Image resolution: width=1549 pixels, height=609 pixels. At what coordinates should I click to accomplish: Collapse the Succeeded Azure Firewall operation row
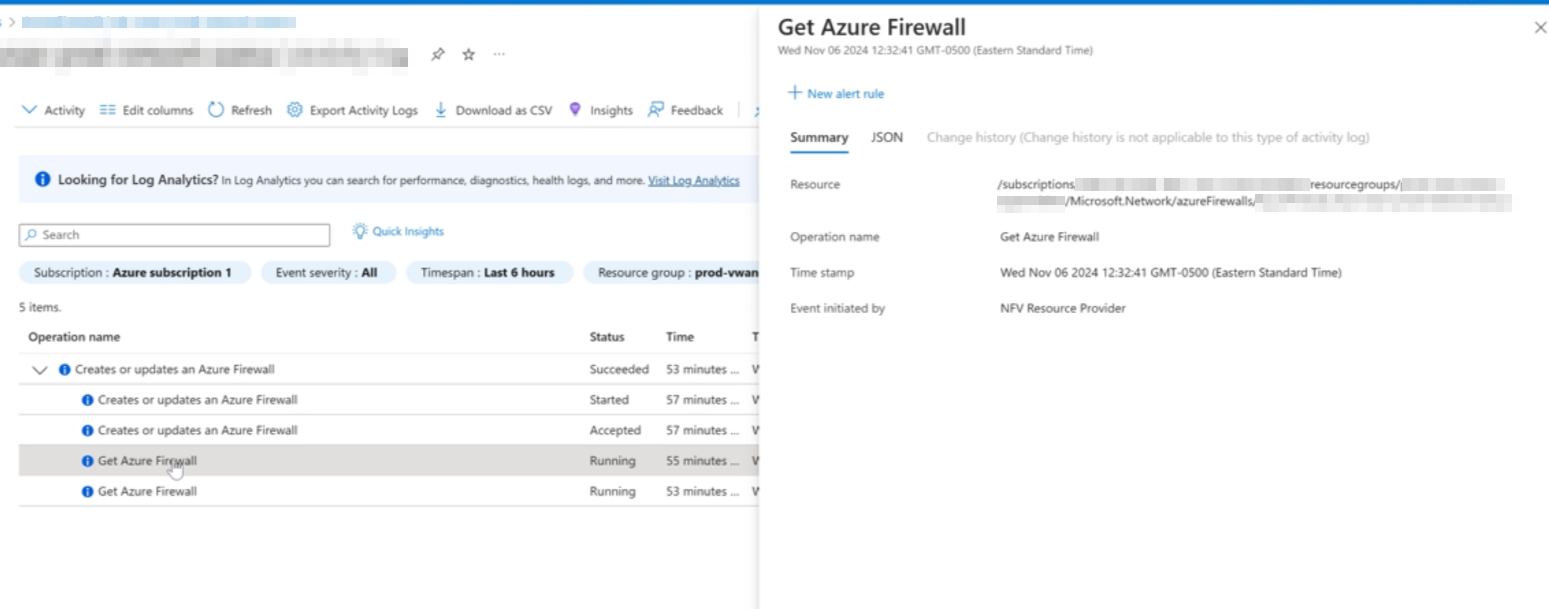coord(40,370)
